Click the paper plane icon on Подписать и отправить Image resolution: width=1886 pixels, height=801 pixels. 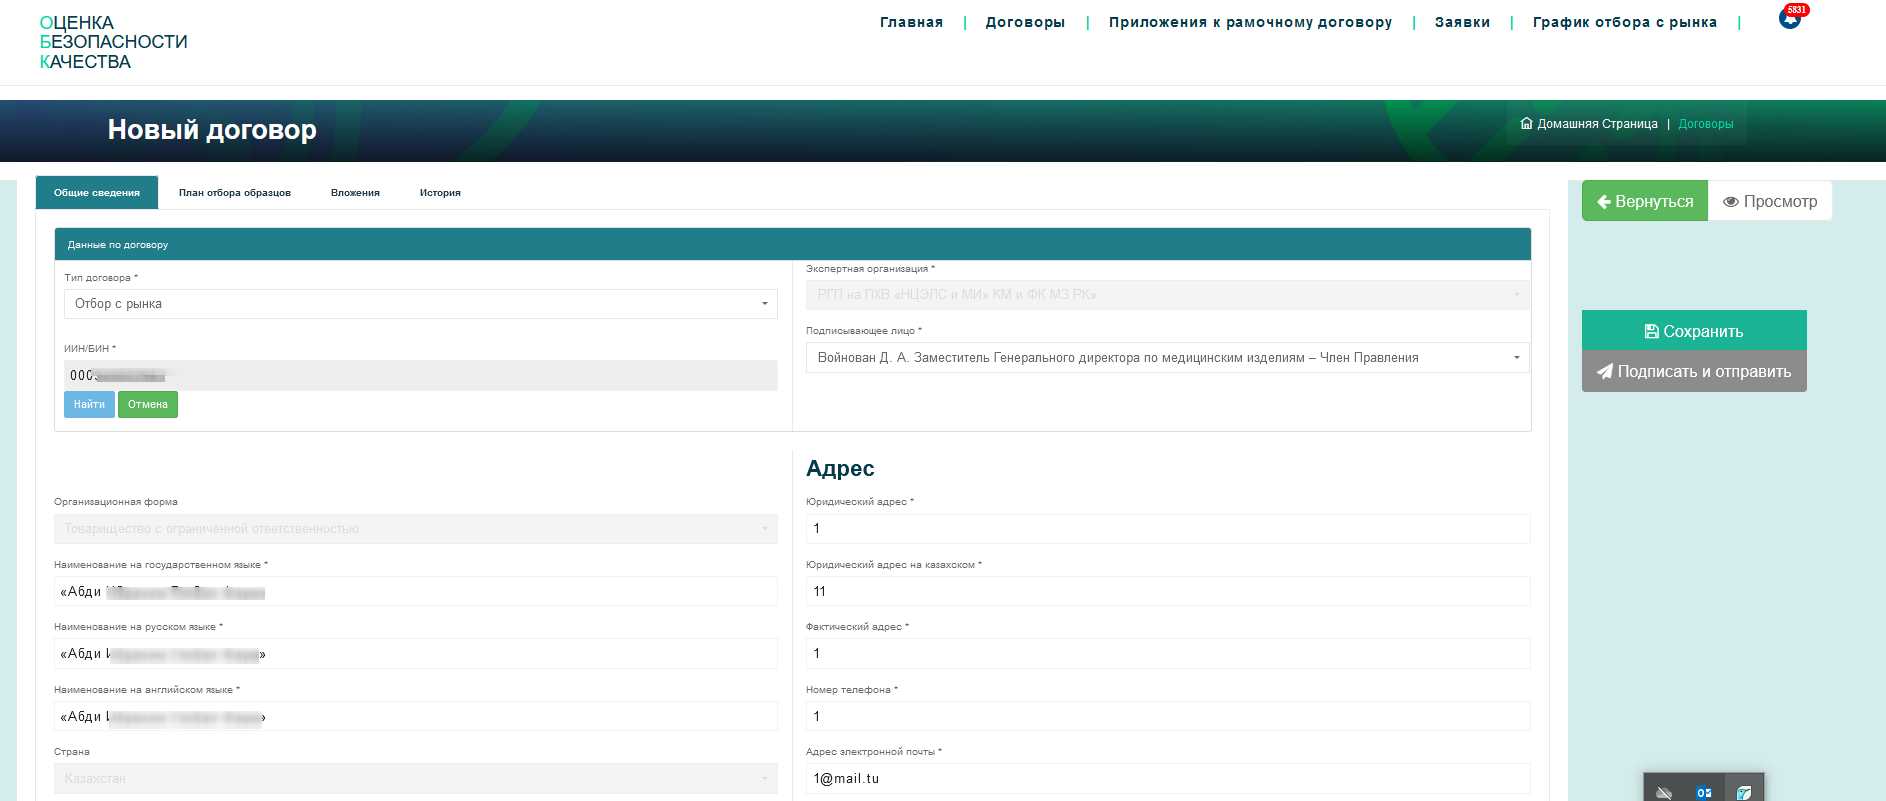coord(1604,372)
